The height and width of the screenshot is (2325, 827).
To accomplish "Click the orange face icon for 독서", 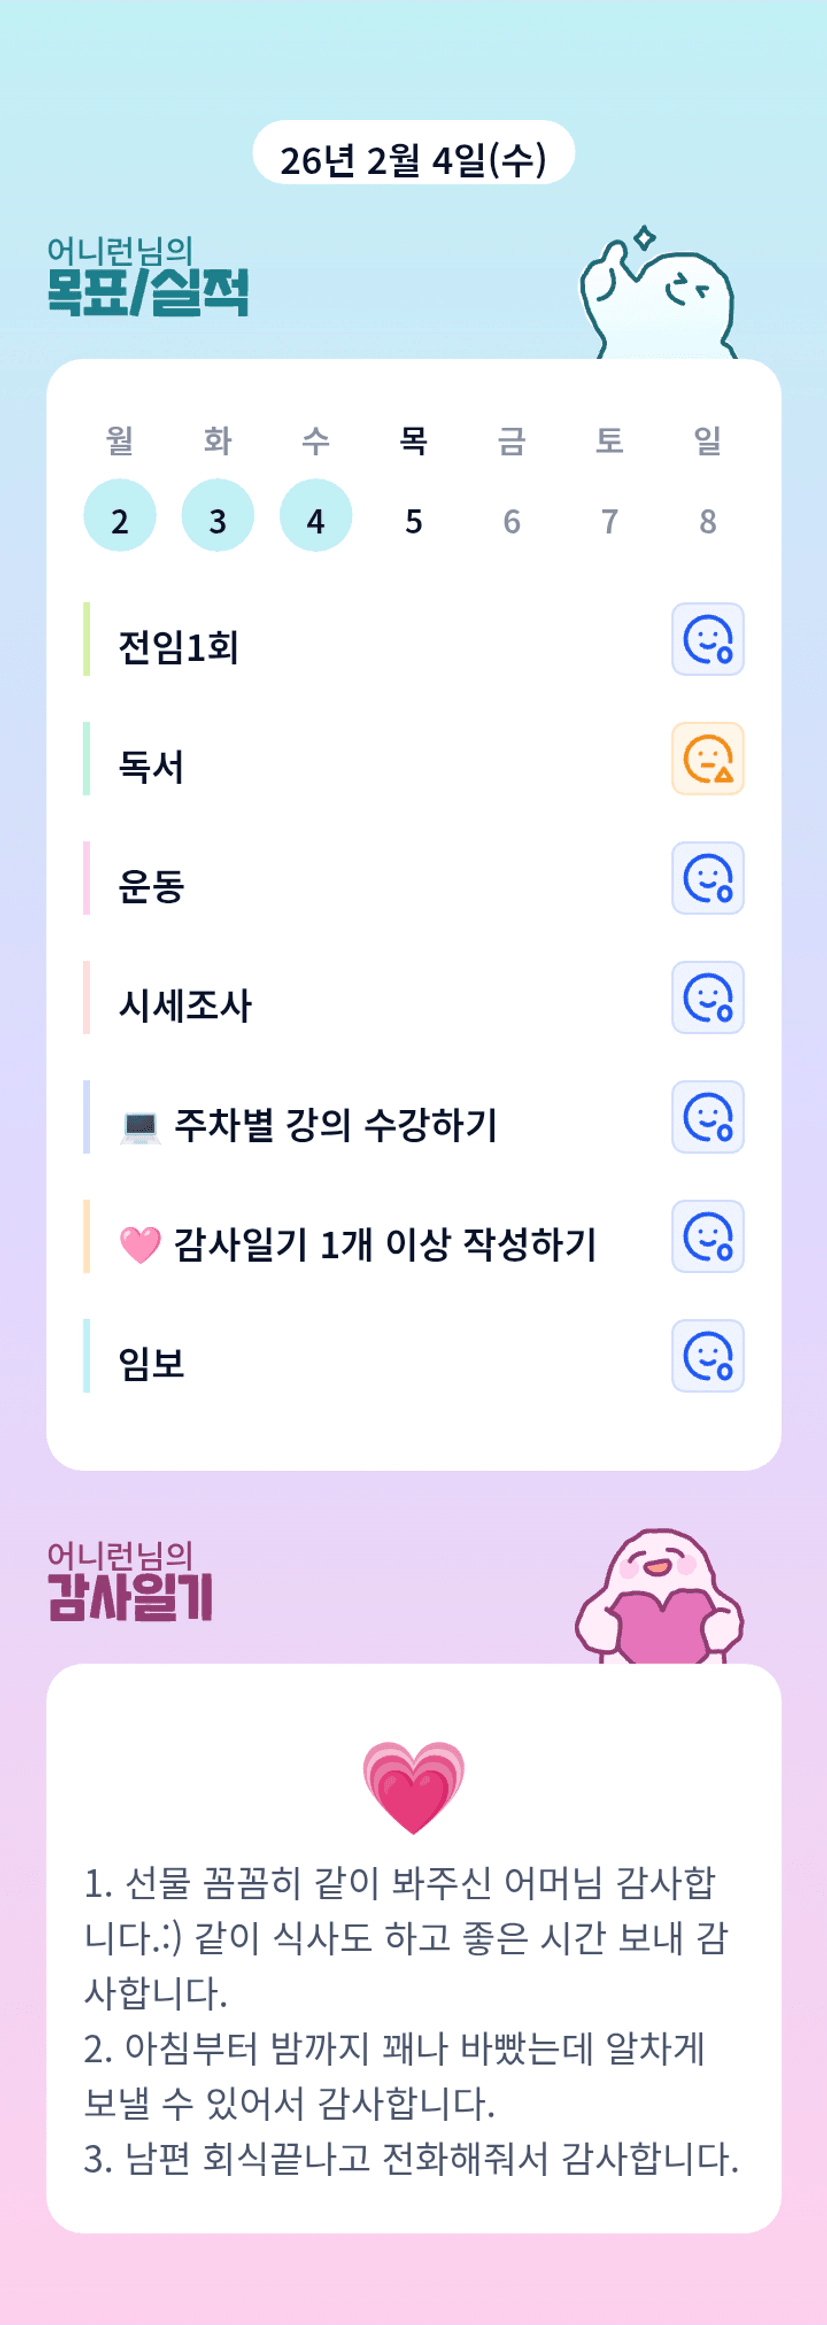I will pos(707,759).
